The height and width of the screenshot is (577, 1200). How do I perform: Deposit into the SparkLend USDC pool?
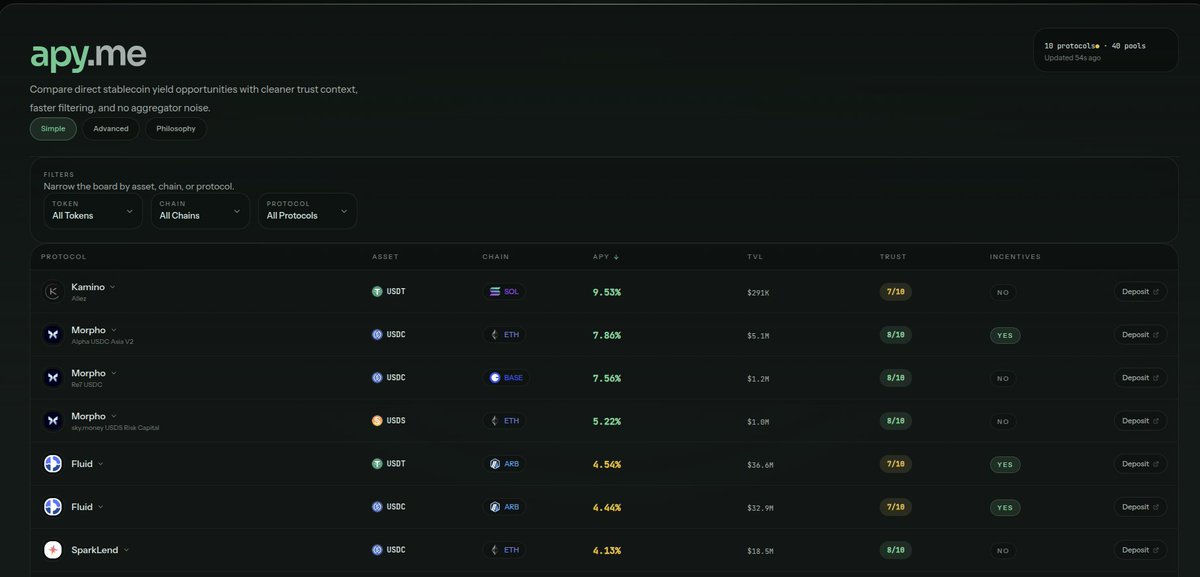(1140, 550)
